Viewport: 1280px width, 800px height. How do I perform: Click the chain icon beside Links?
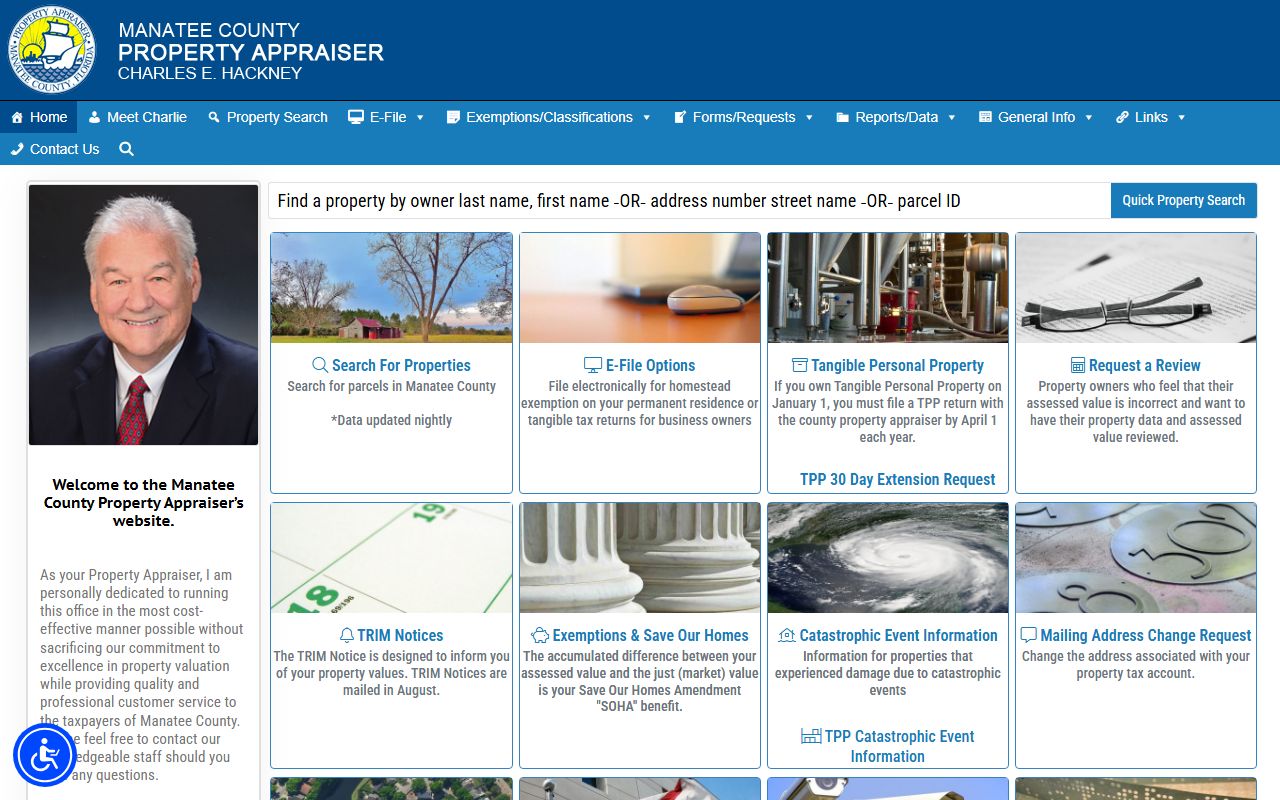(1122, 117)
